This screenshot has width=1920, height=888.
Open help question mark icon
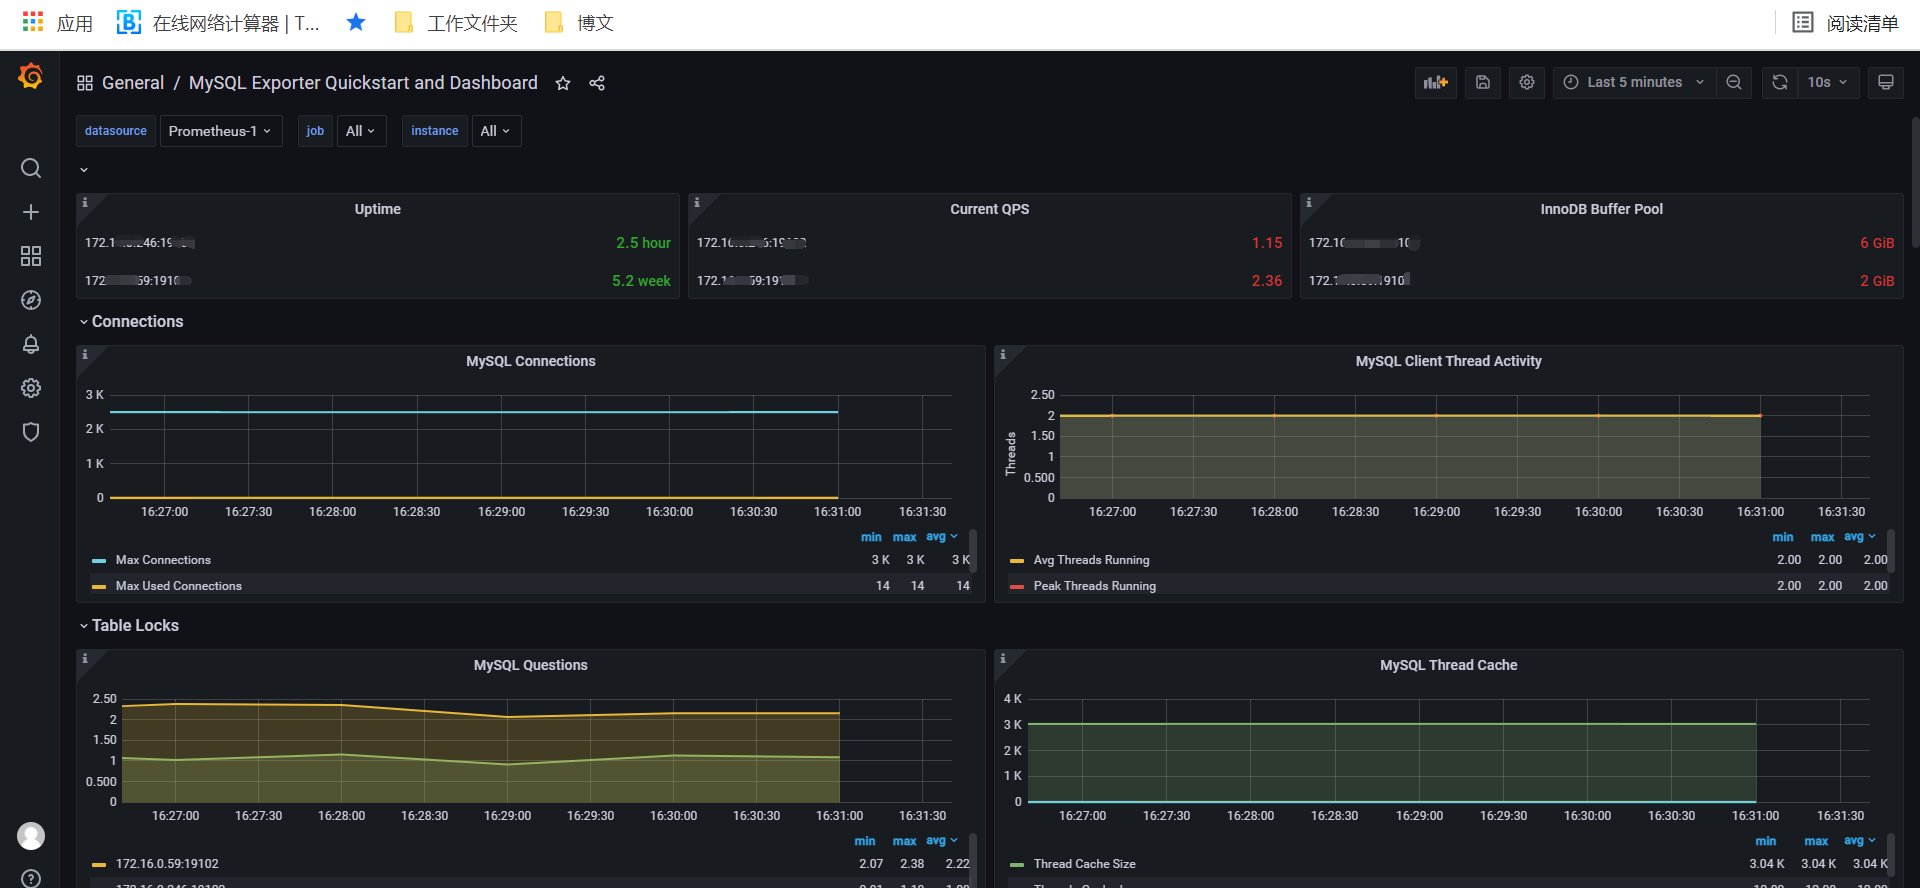pyautogui.click(x=31, y=879)
